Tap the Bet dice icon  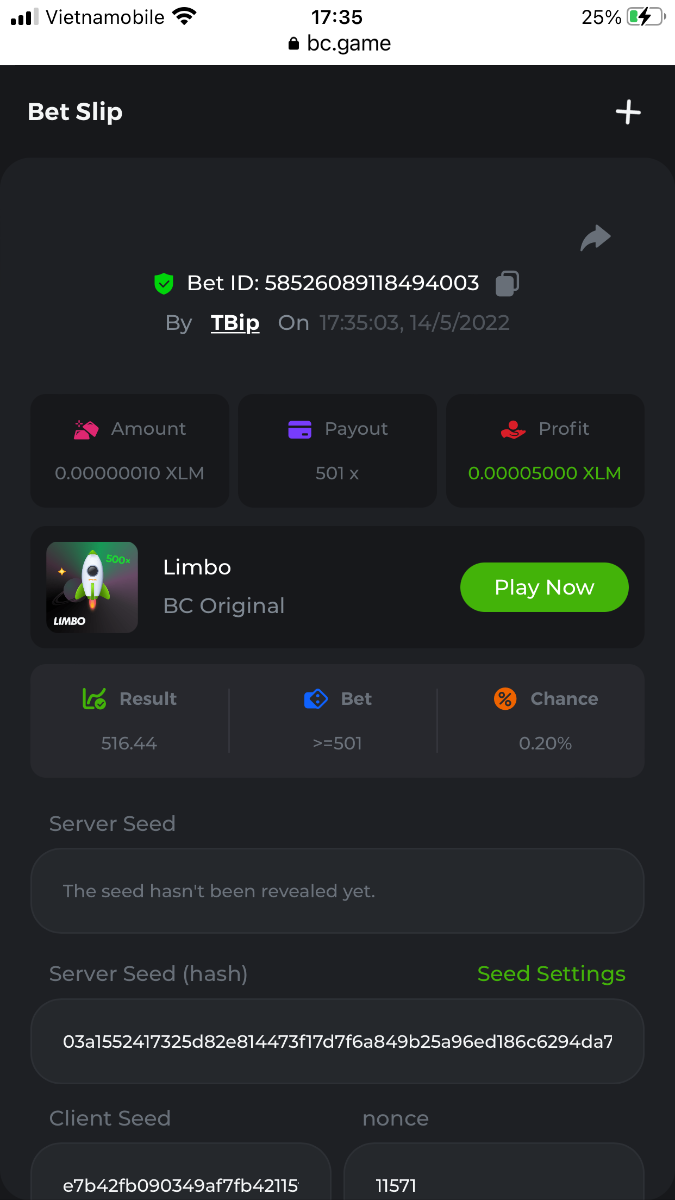click(x=315, y=699)
